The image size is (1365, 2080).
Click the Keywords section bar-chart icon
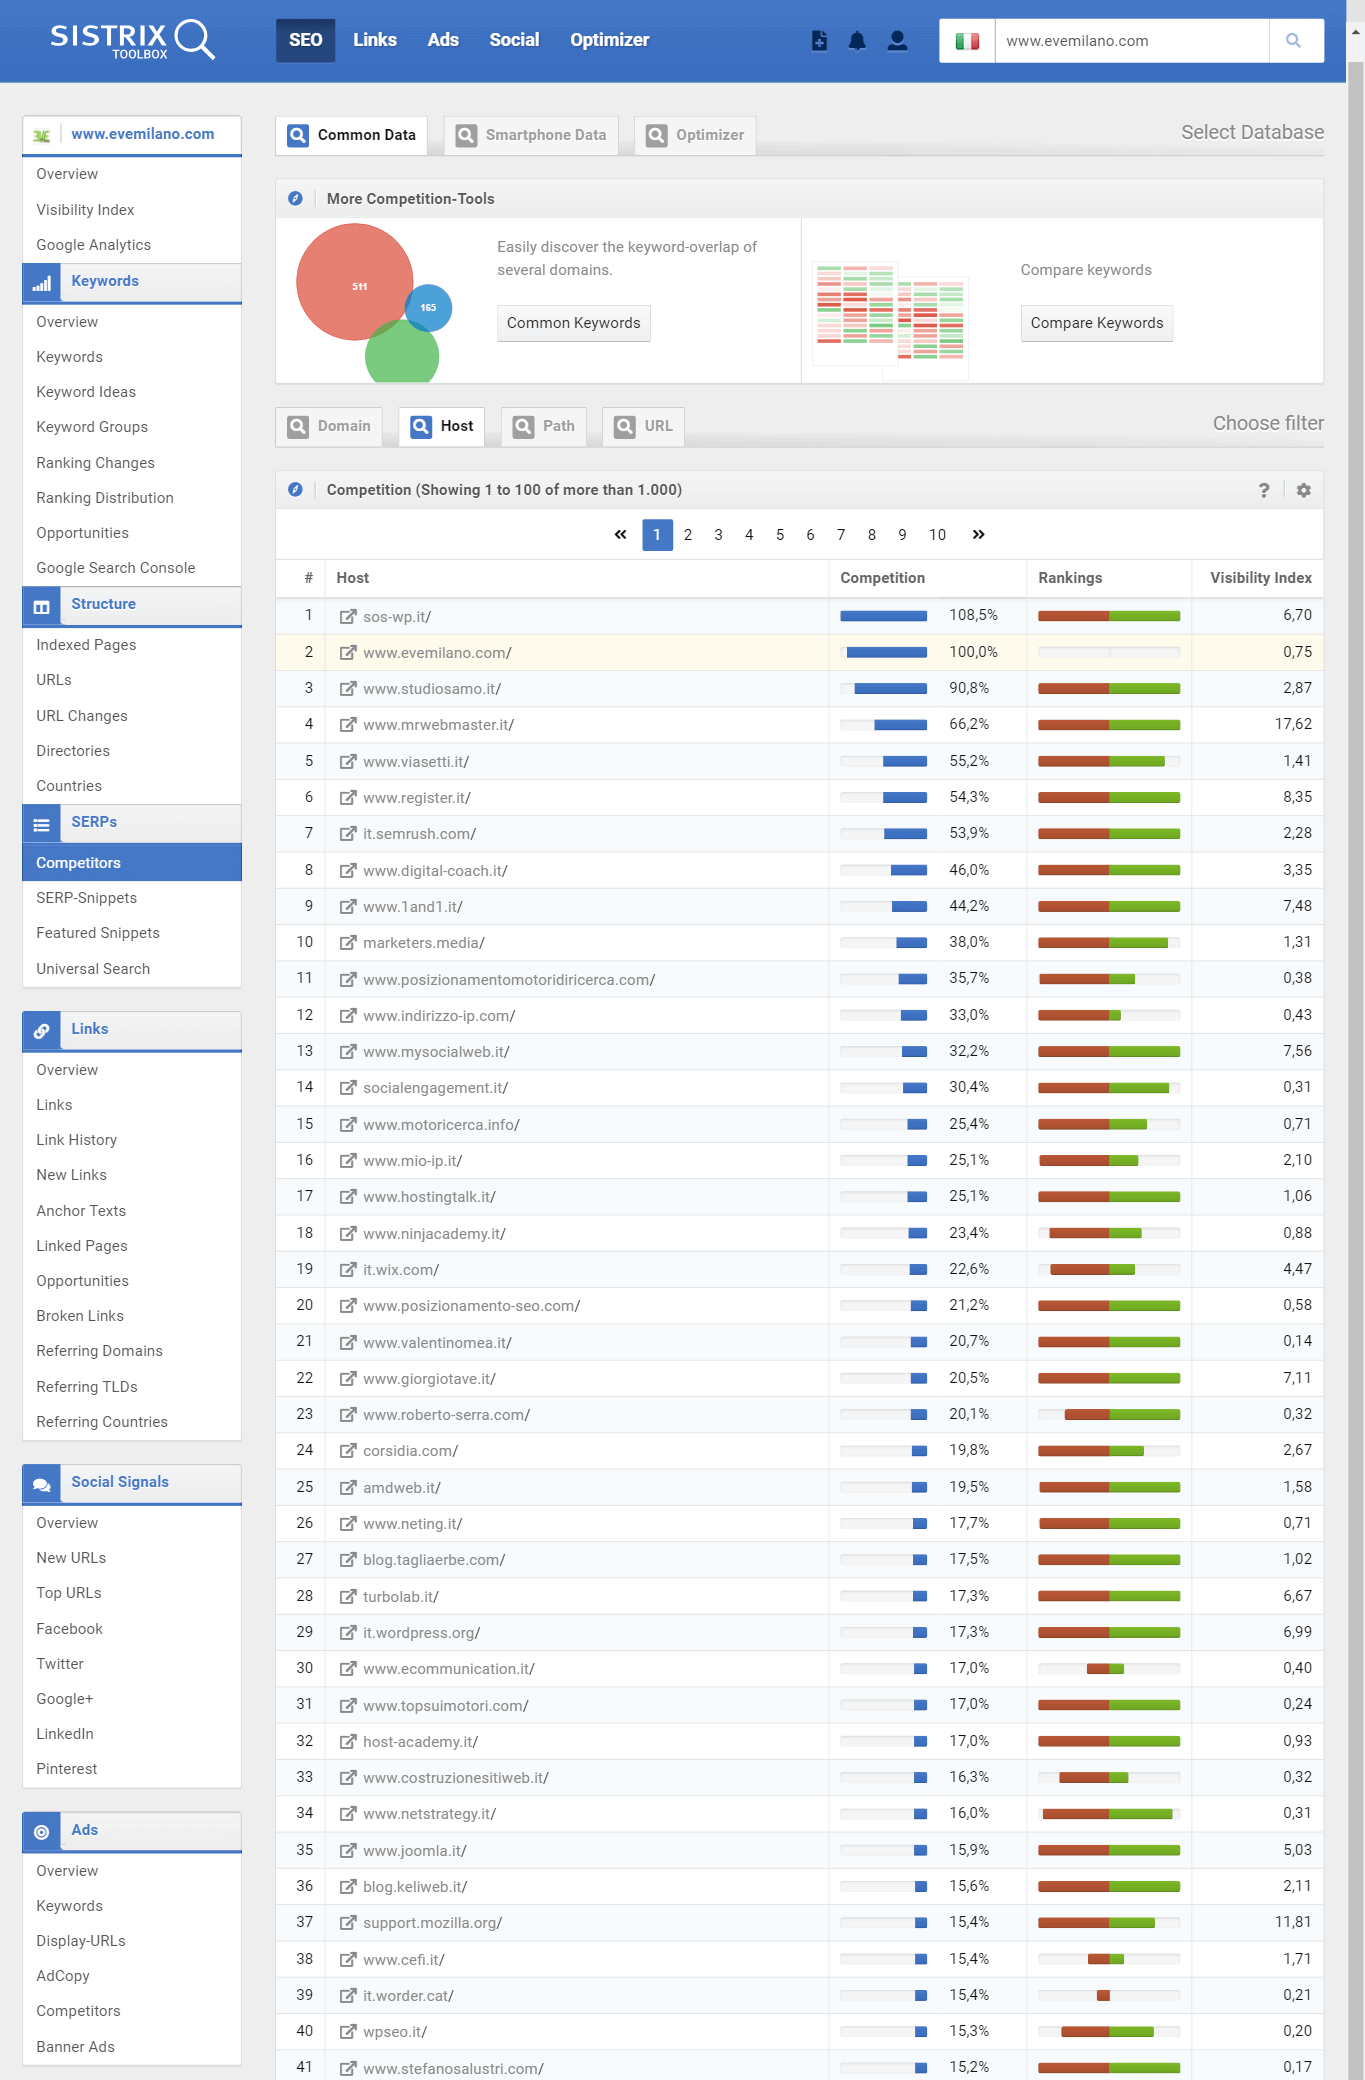coord(42,284)
